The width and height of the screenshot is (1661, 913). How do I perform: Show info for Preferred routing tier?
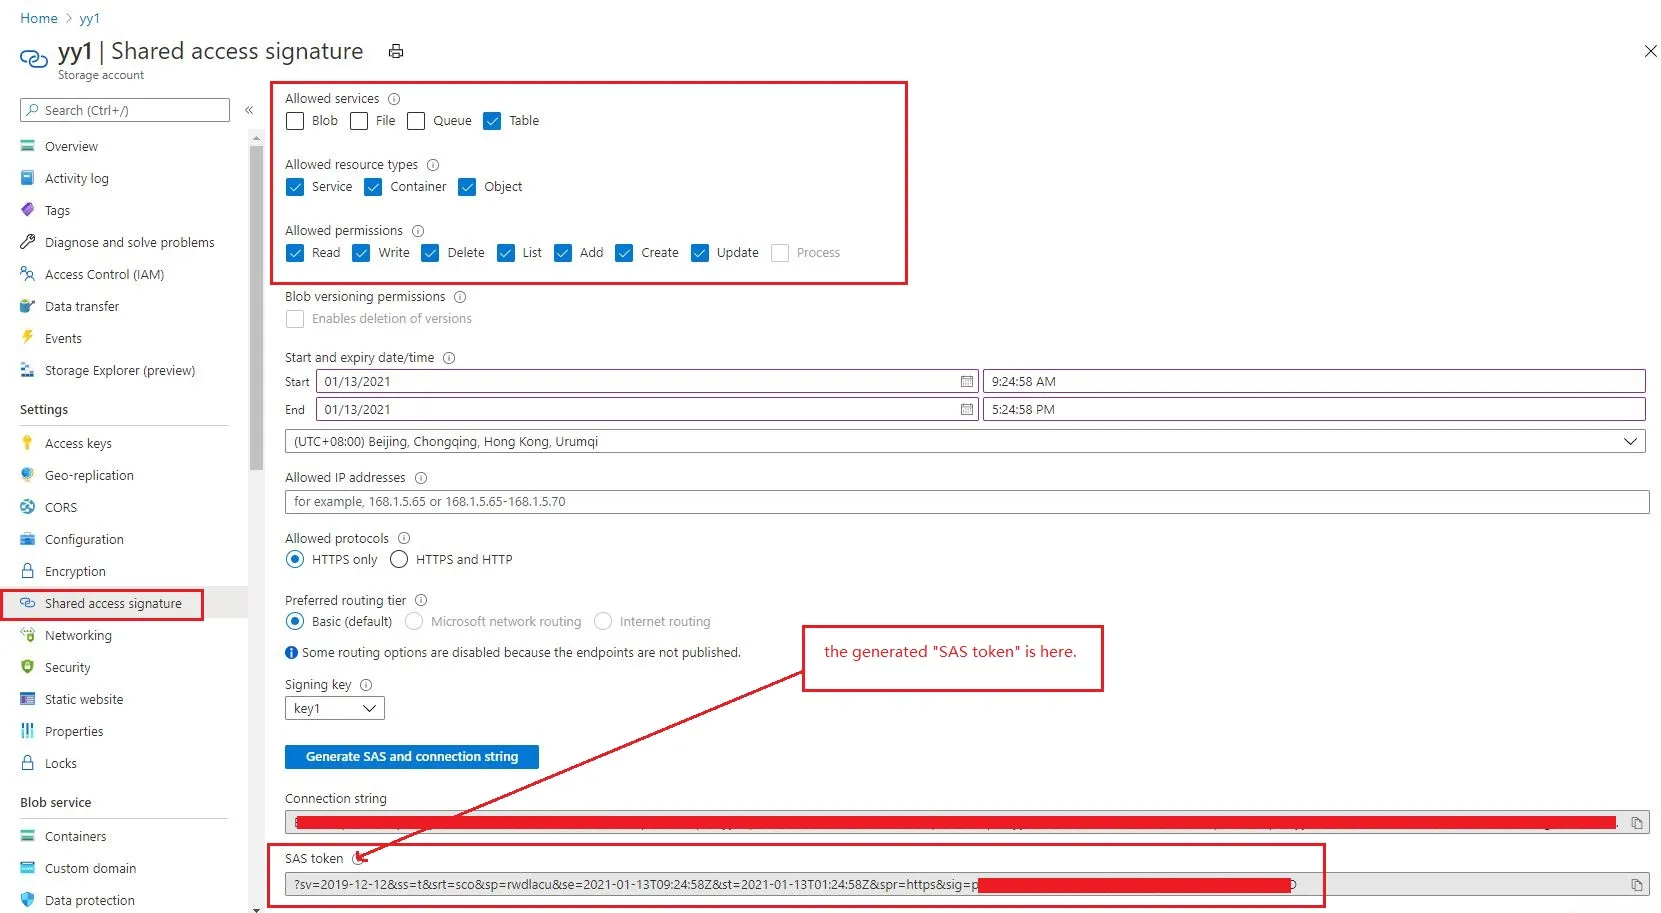coord(421,600)
